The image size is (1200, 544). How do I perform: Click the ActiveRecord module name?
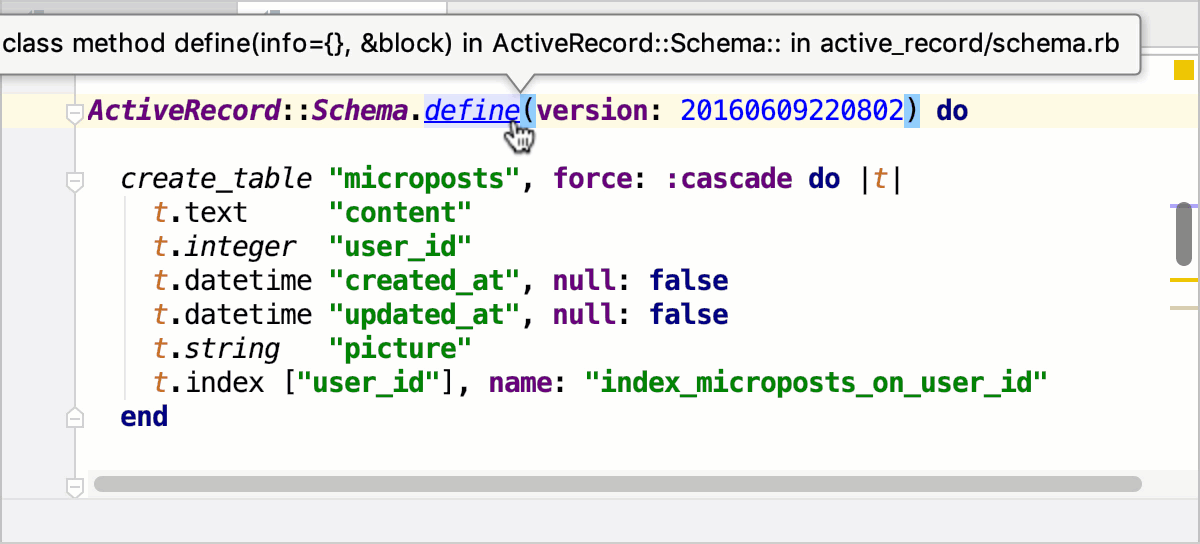tap(183, 110)
